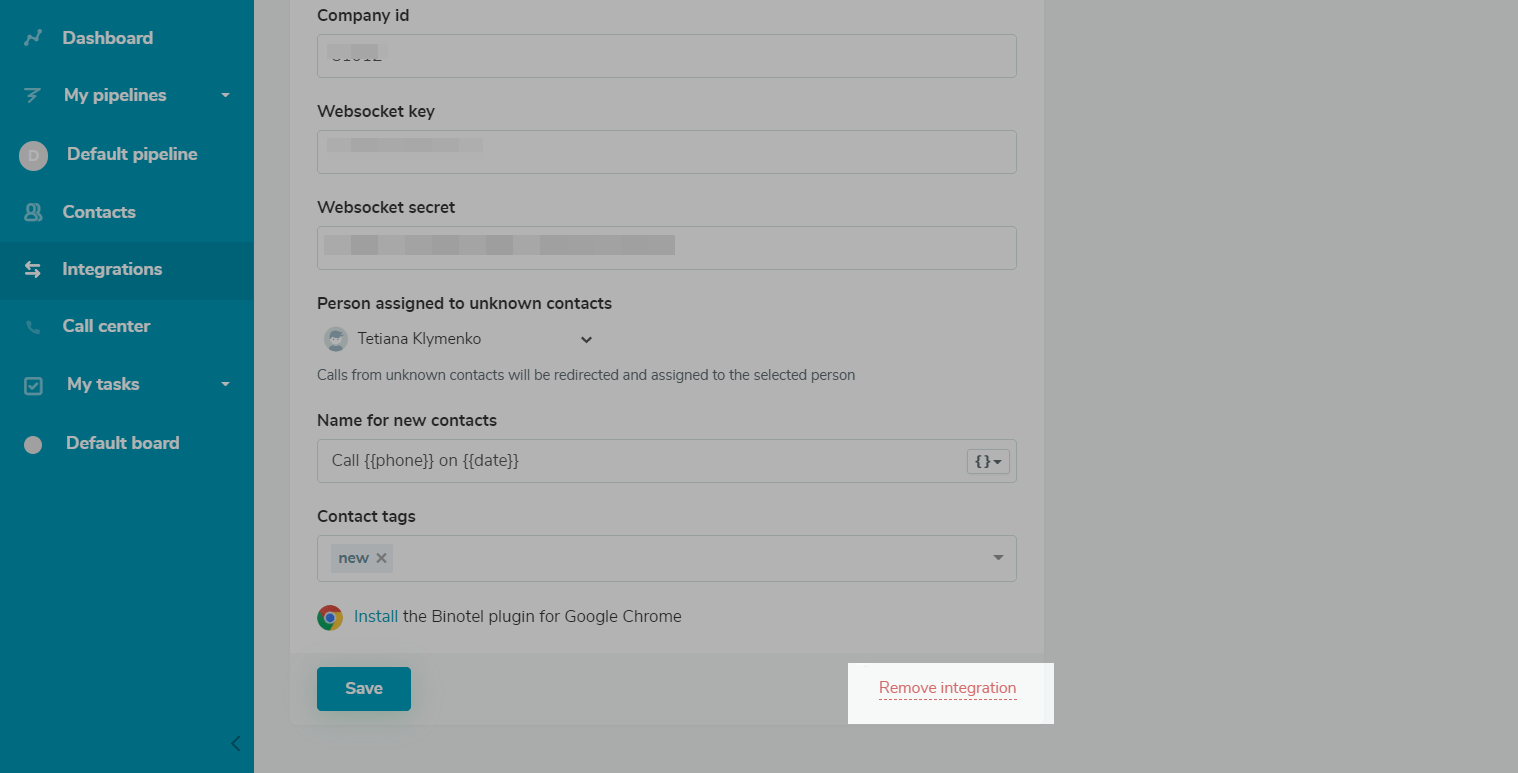The image size is (1518, 773).
Task: Click the Remove integration link
Action: point(947,688)
